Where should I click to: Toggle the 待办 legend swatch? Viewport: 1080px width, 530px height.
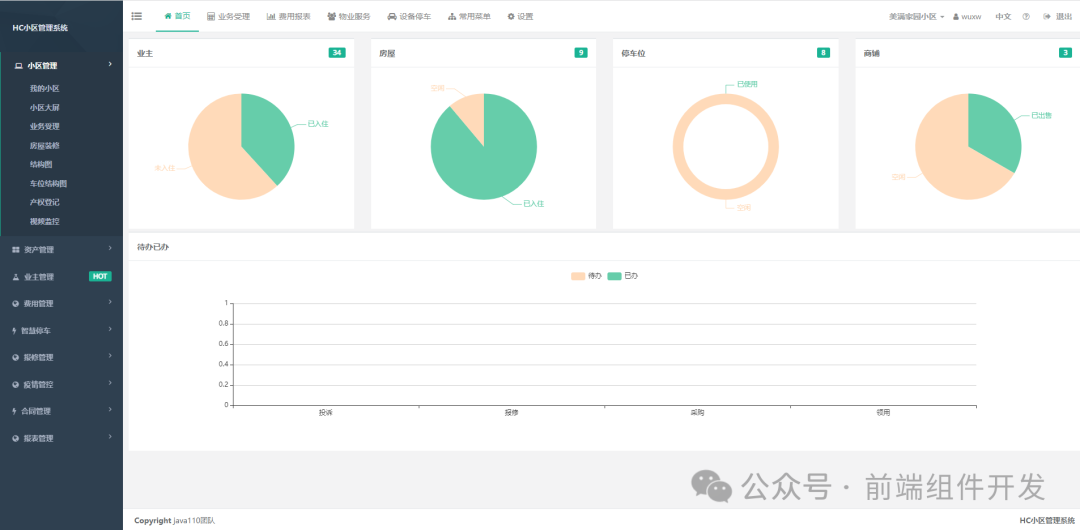578,276
